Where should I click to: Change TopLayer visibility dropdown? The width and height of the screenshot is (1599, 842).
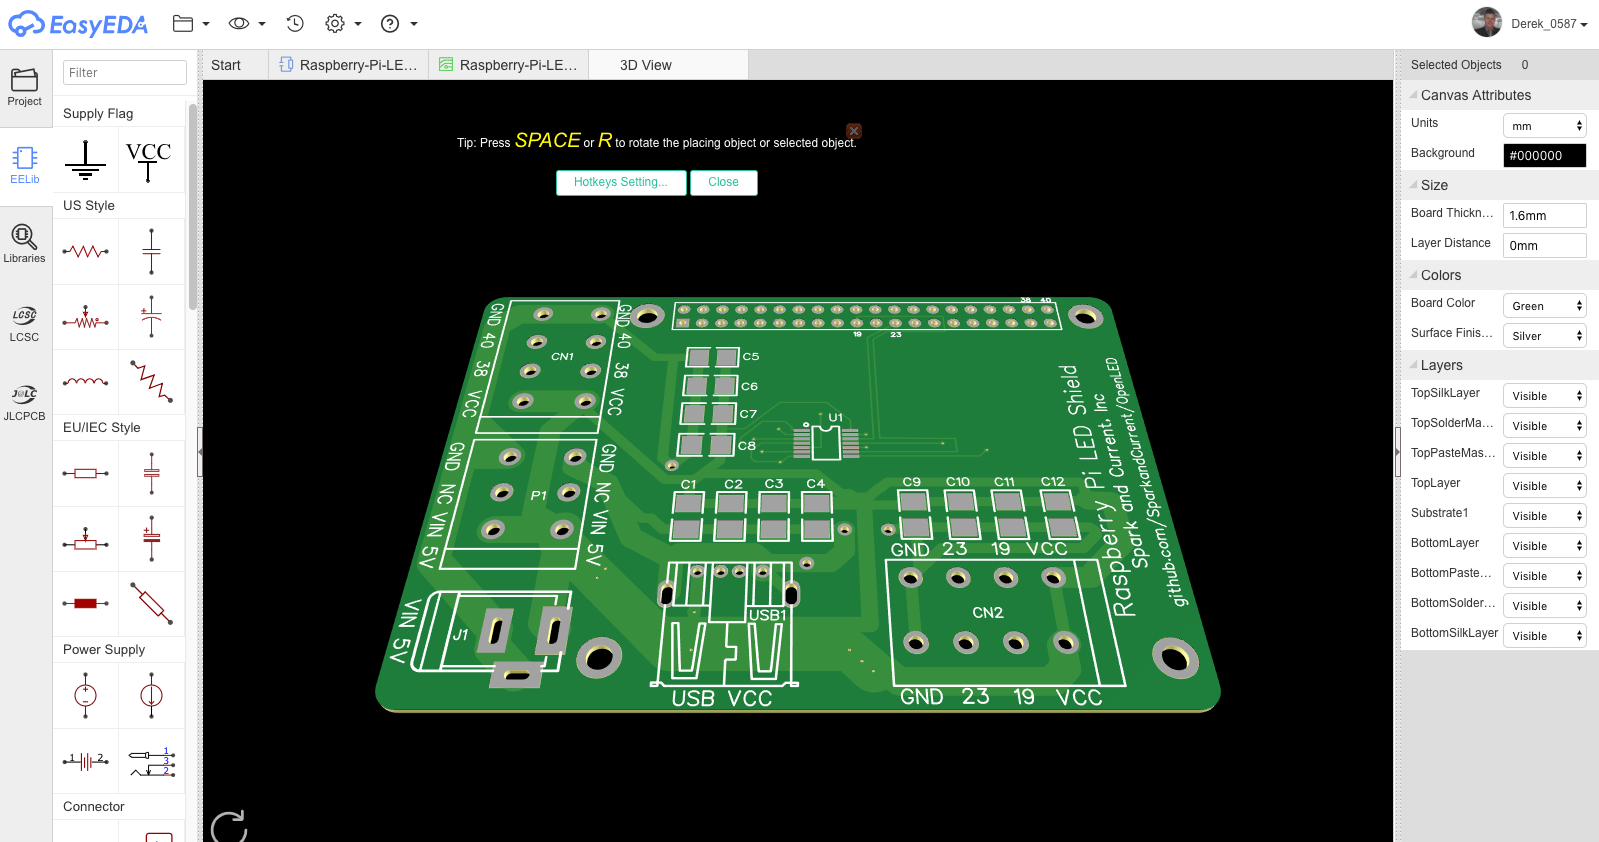click(1544, 485)
